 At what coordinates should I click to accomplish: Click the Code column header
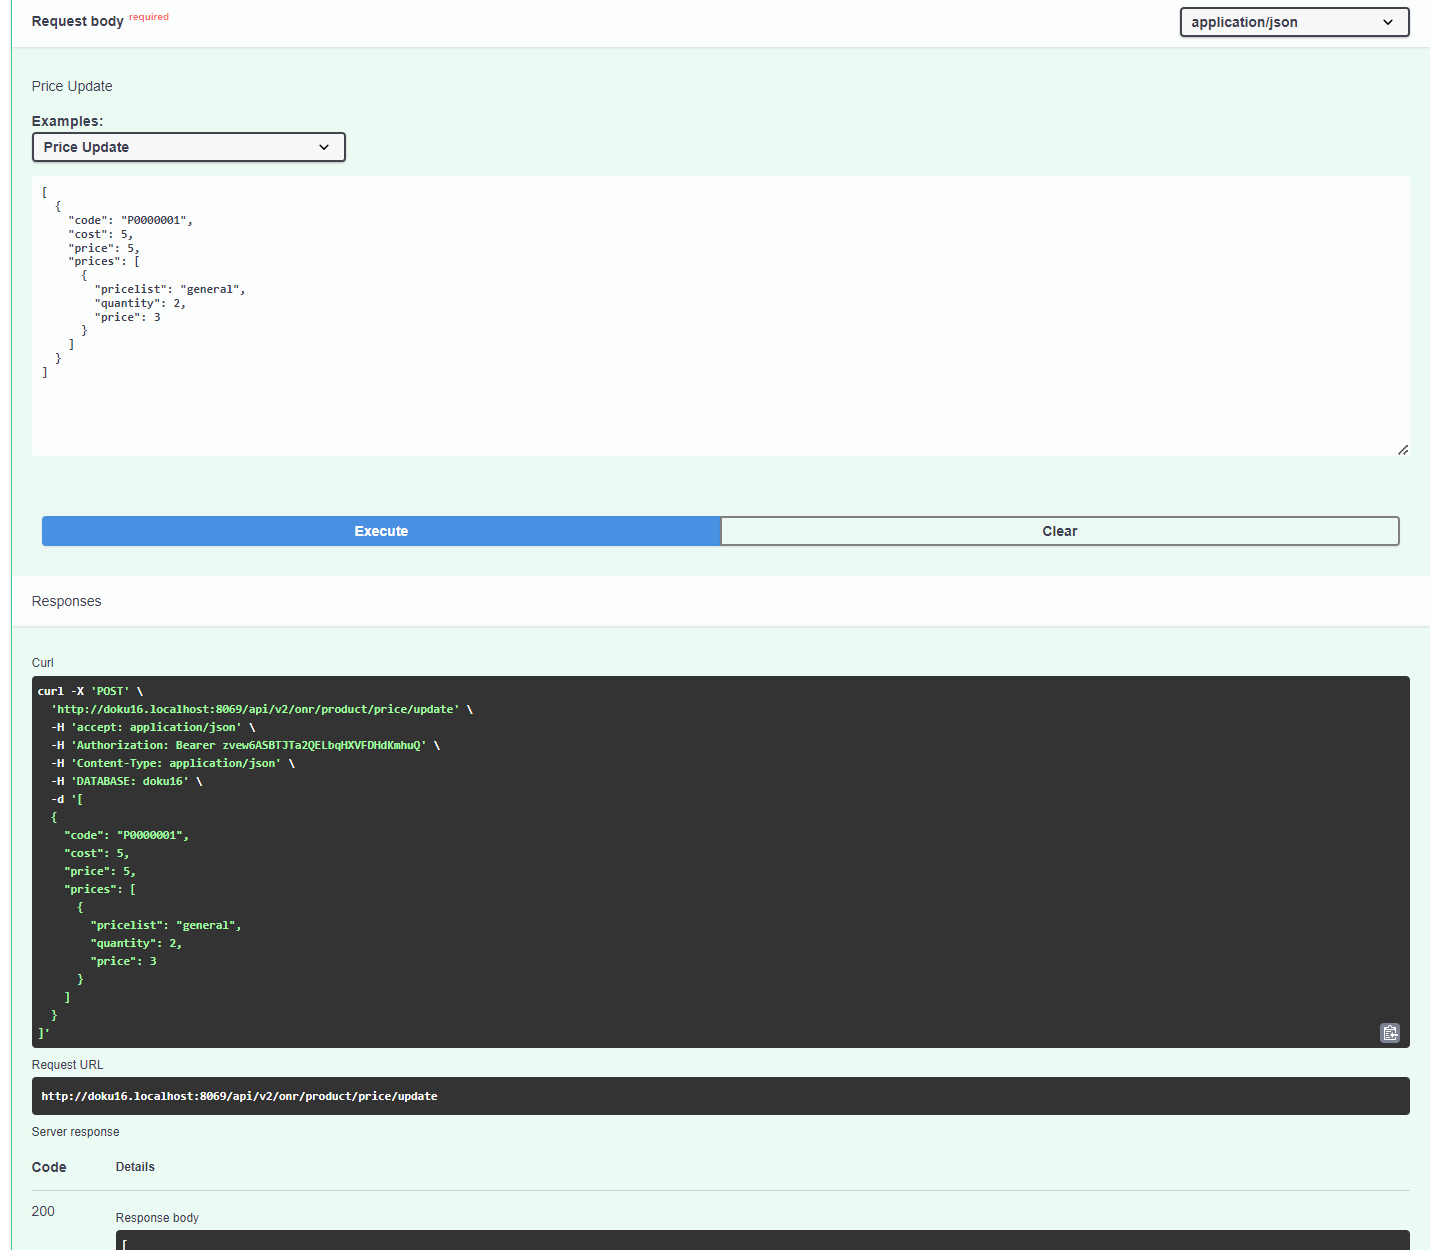click(x=49, y=1167)
